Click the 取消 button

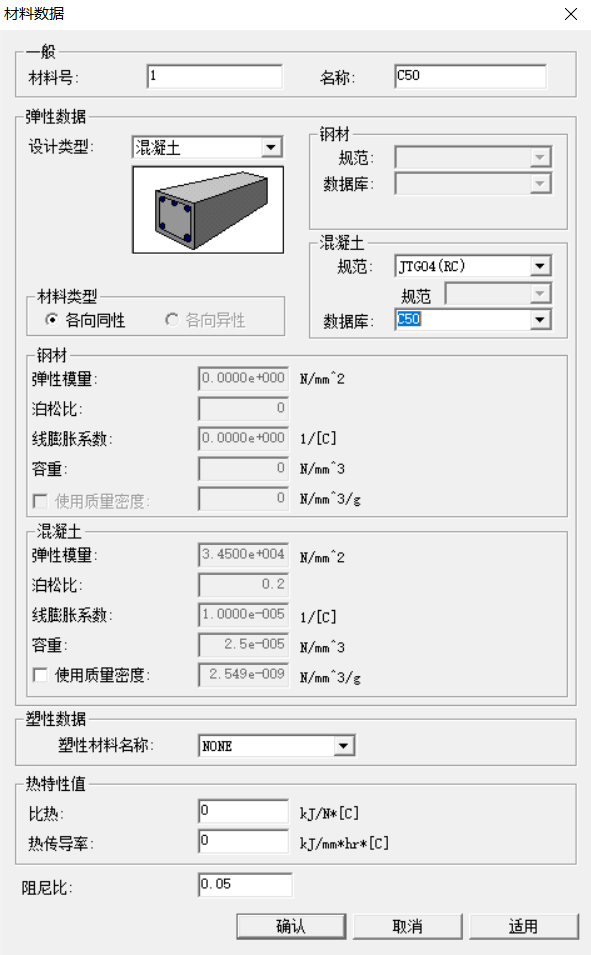click(408, 926)
